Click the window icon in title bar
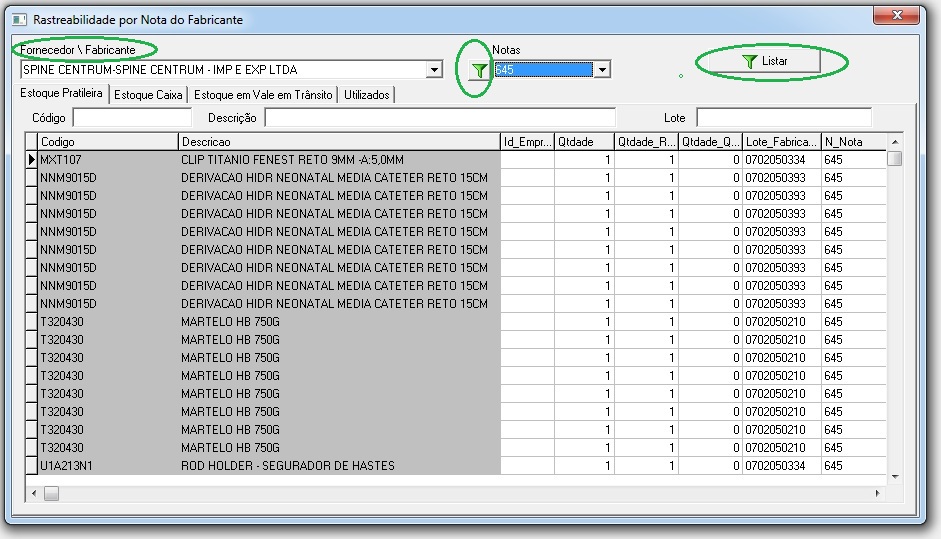Image resolution: width=941 pixels, height=539 pixels. [x=18, y=19]
